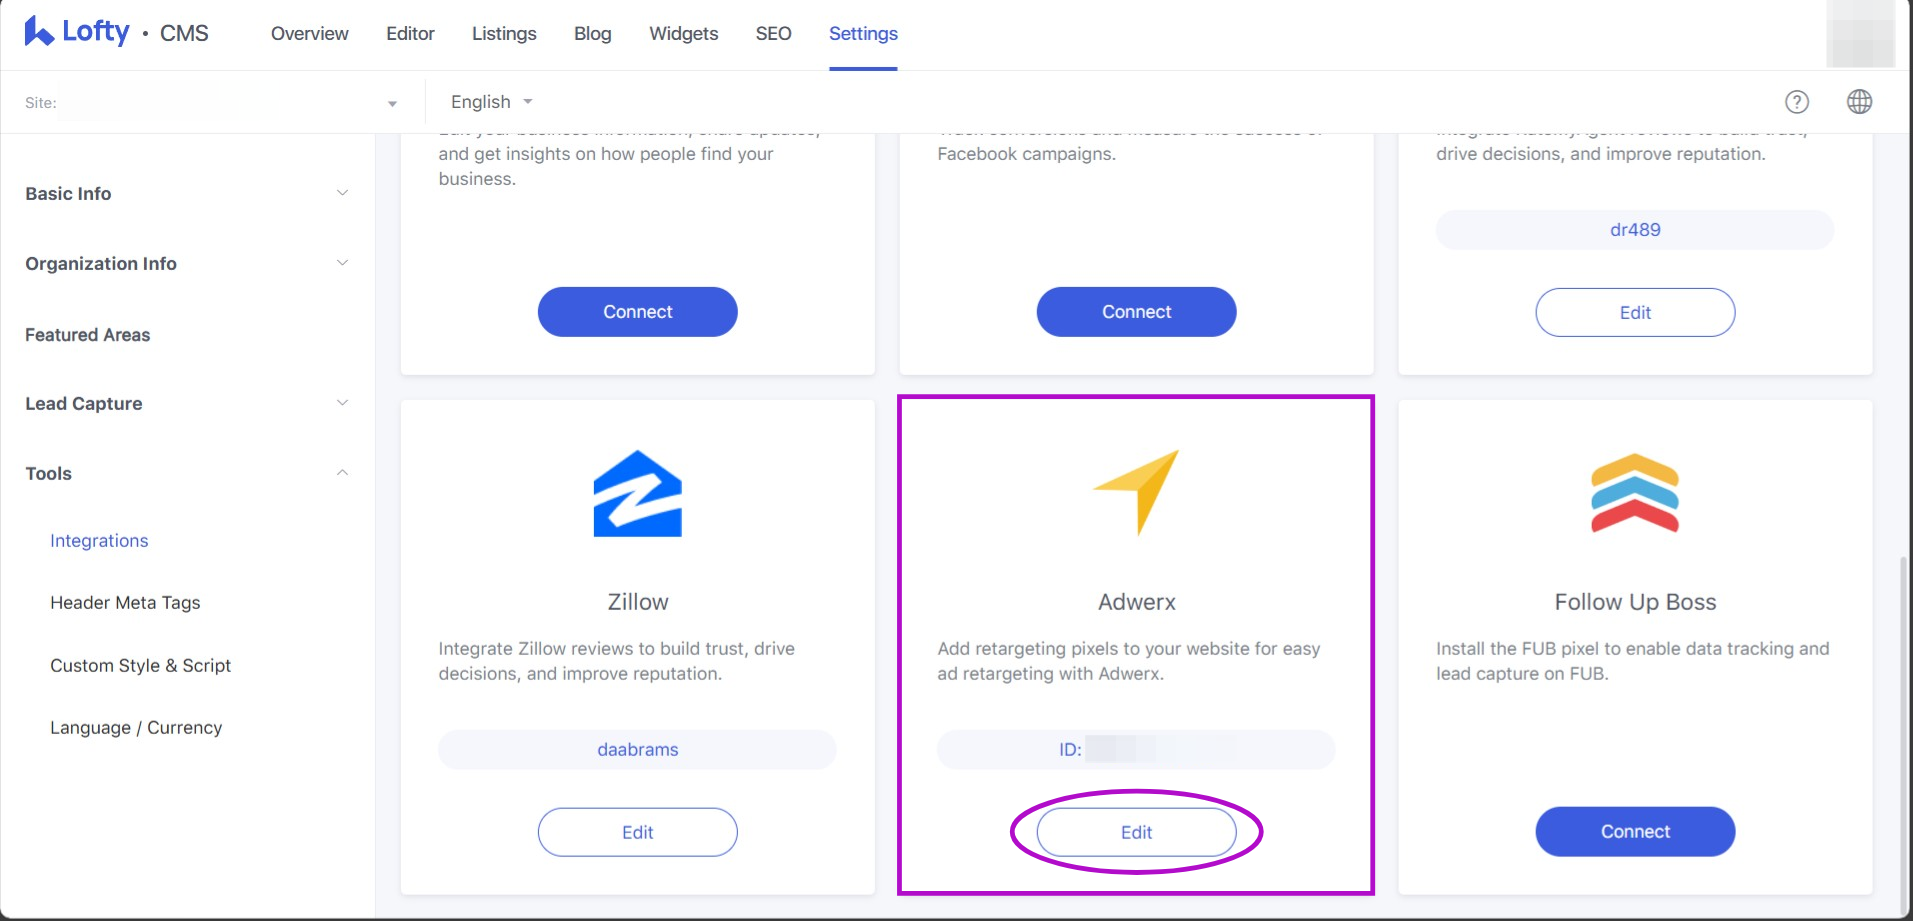Open the English language dropdown
1913x921 pixels.
[491, 102]
